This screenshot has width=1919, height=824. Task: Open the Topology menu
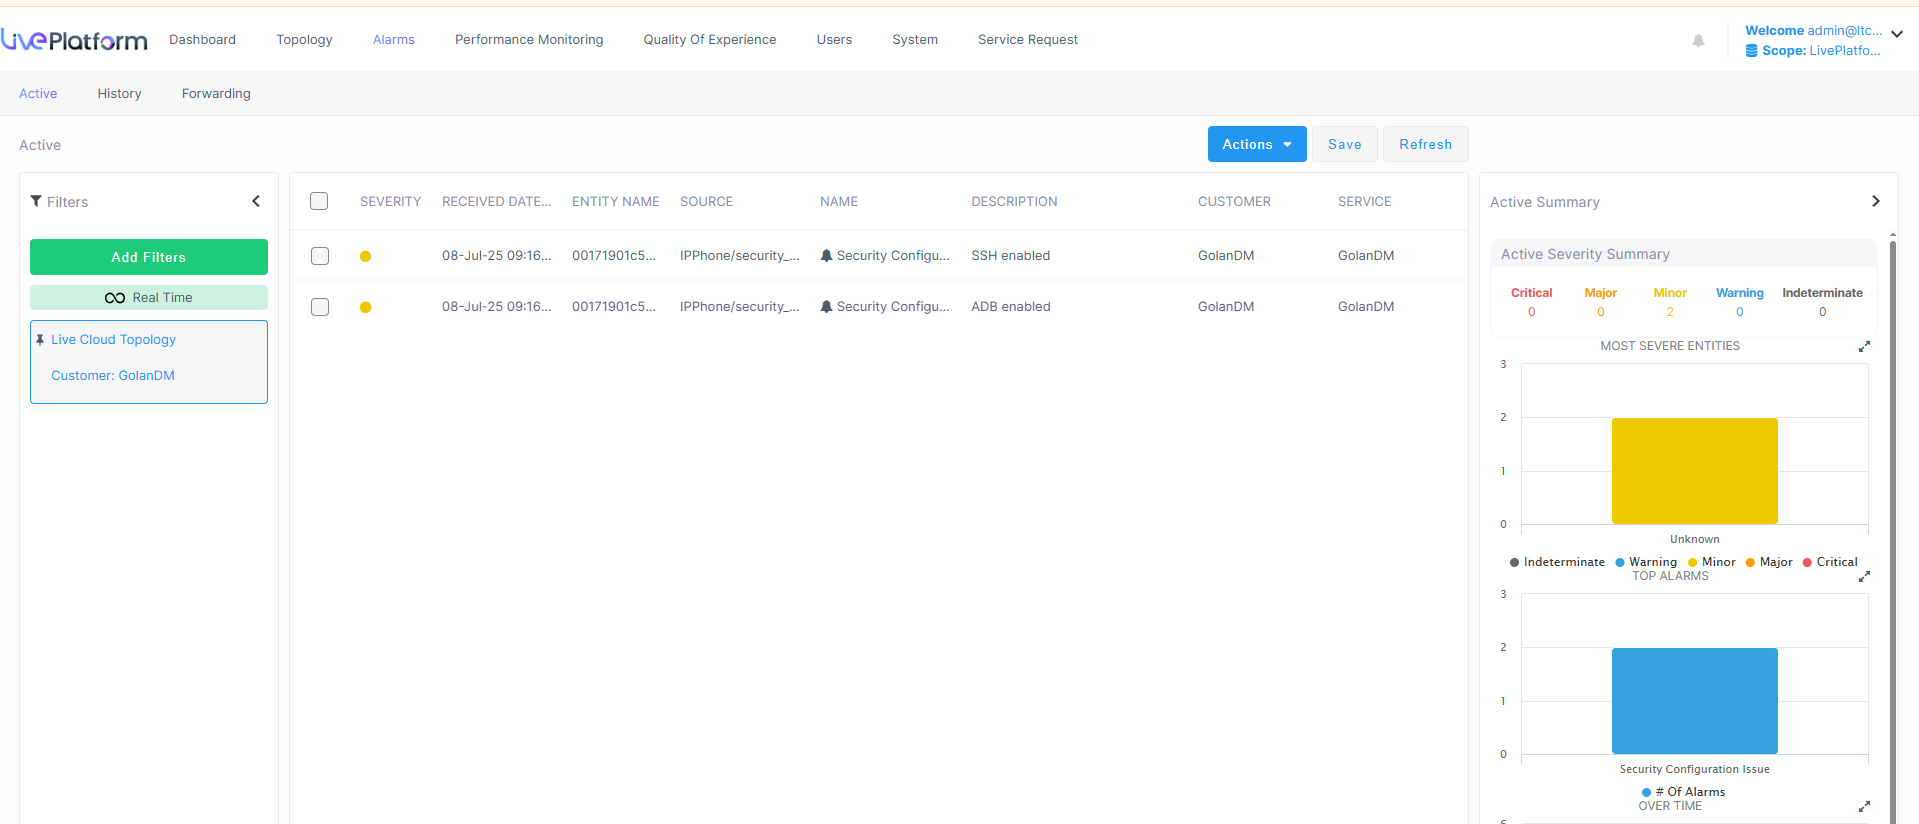[304, 40]
